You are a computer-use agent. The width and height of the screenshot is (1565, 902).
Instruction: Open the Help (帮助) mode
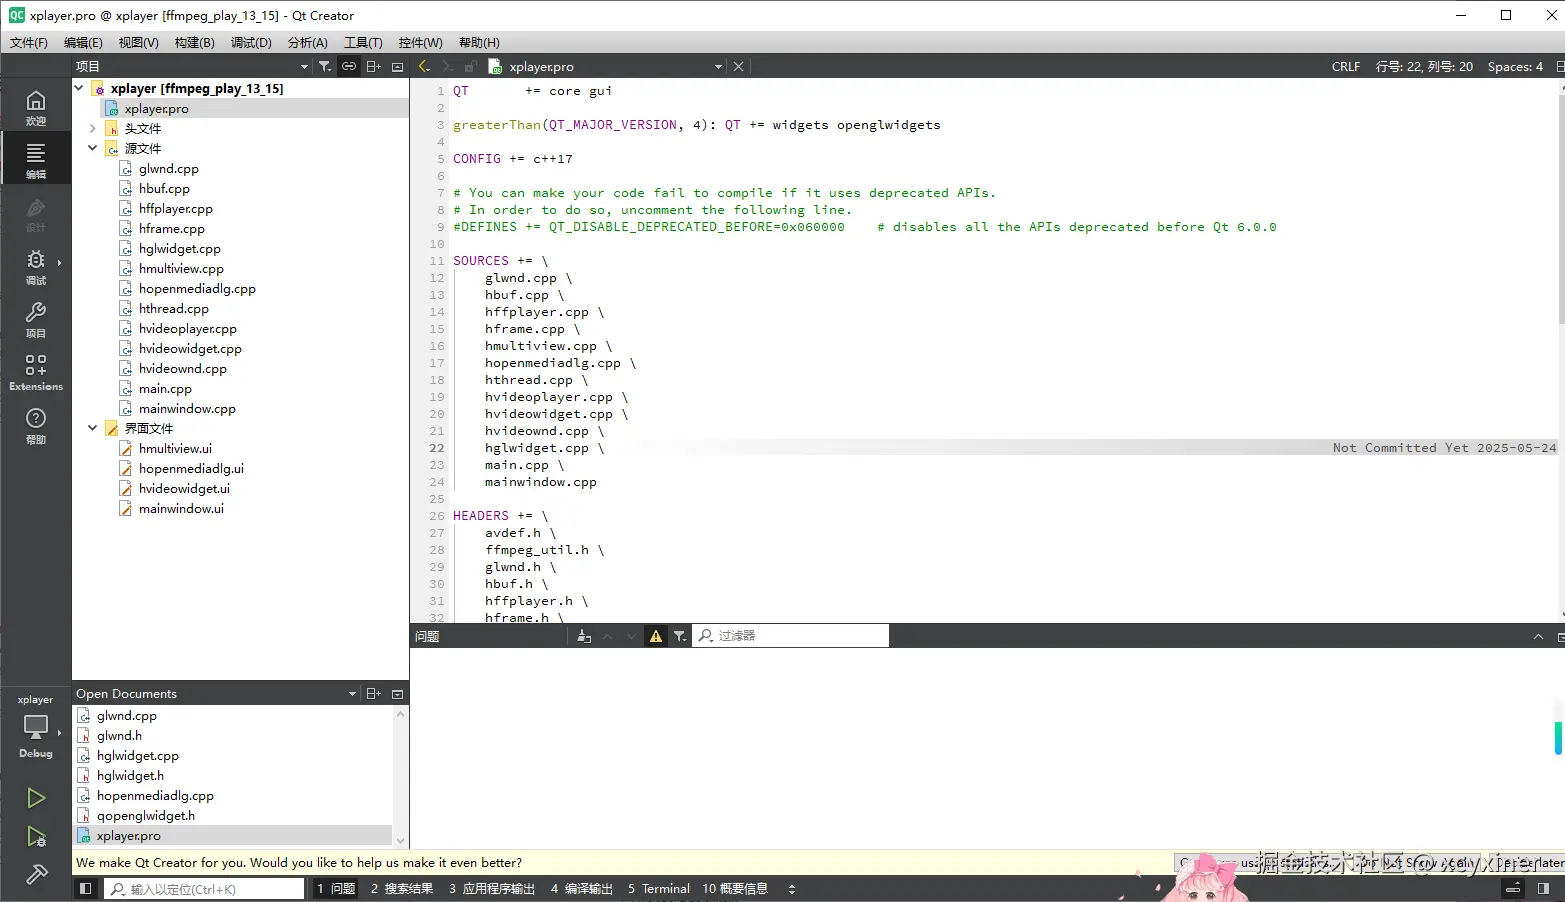[x=36, y=426]
